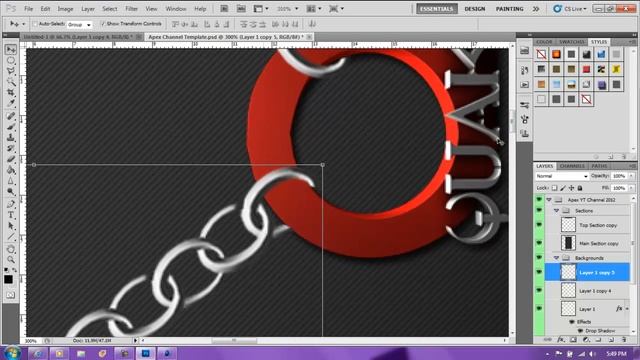Select the Crop tool
Screen dimensions: 640x360
click(x=11, y=93)
